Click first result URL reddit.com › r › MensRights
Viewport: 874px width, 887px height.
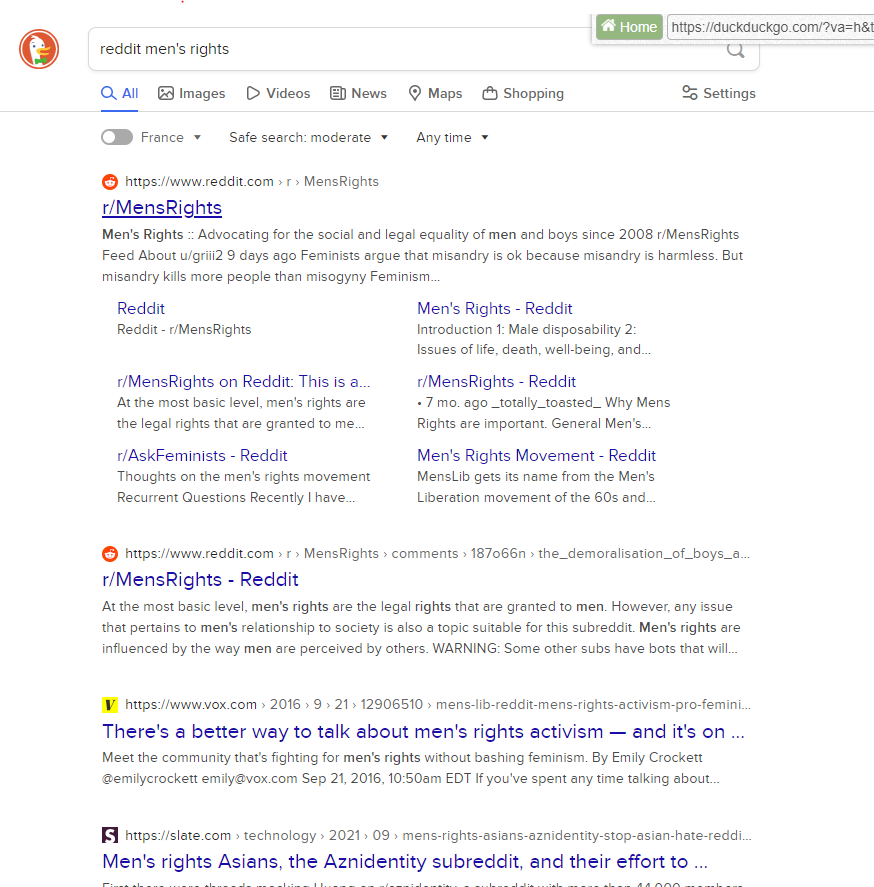pyautogui.click(x=252, y=182)
